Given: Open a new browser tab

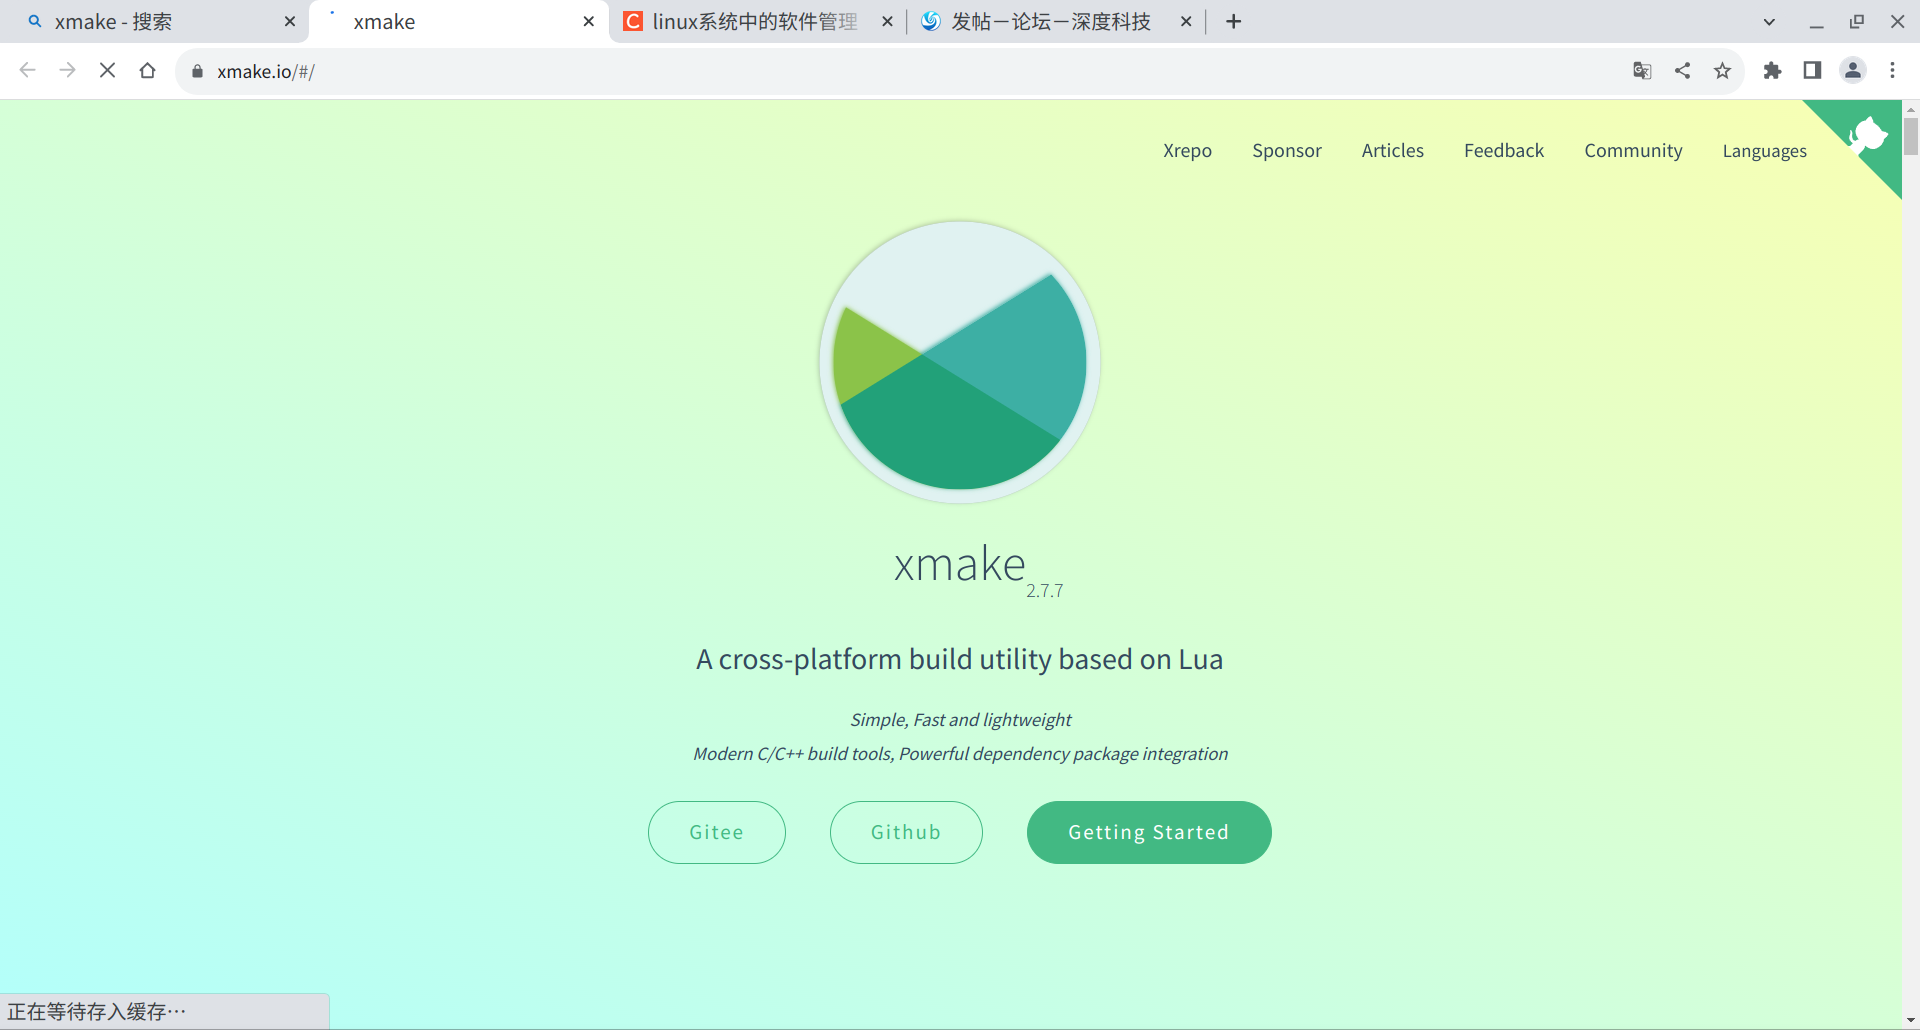Looking at the screenshot, I should tap(1234, 22).
